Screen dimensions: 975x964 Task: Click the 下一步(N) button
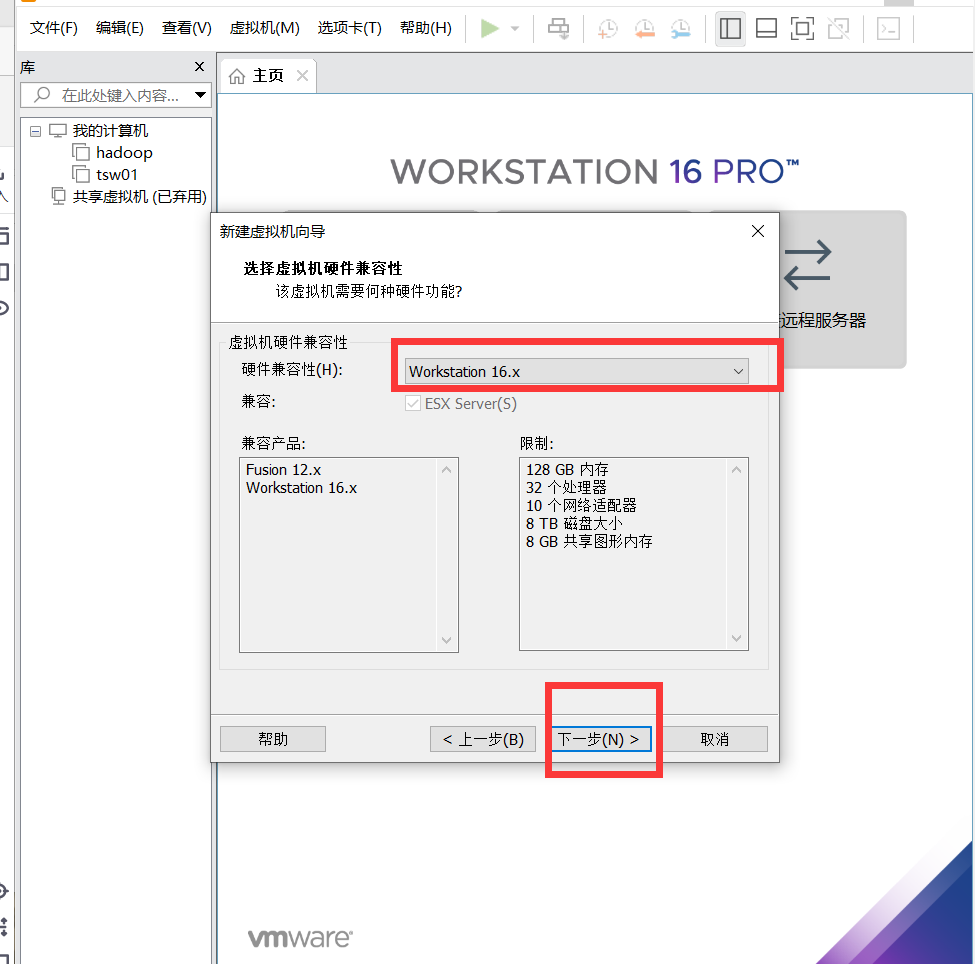[x=601, y=738]
